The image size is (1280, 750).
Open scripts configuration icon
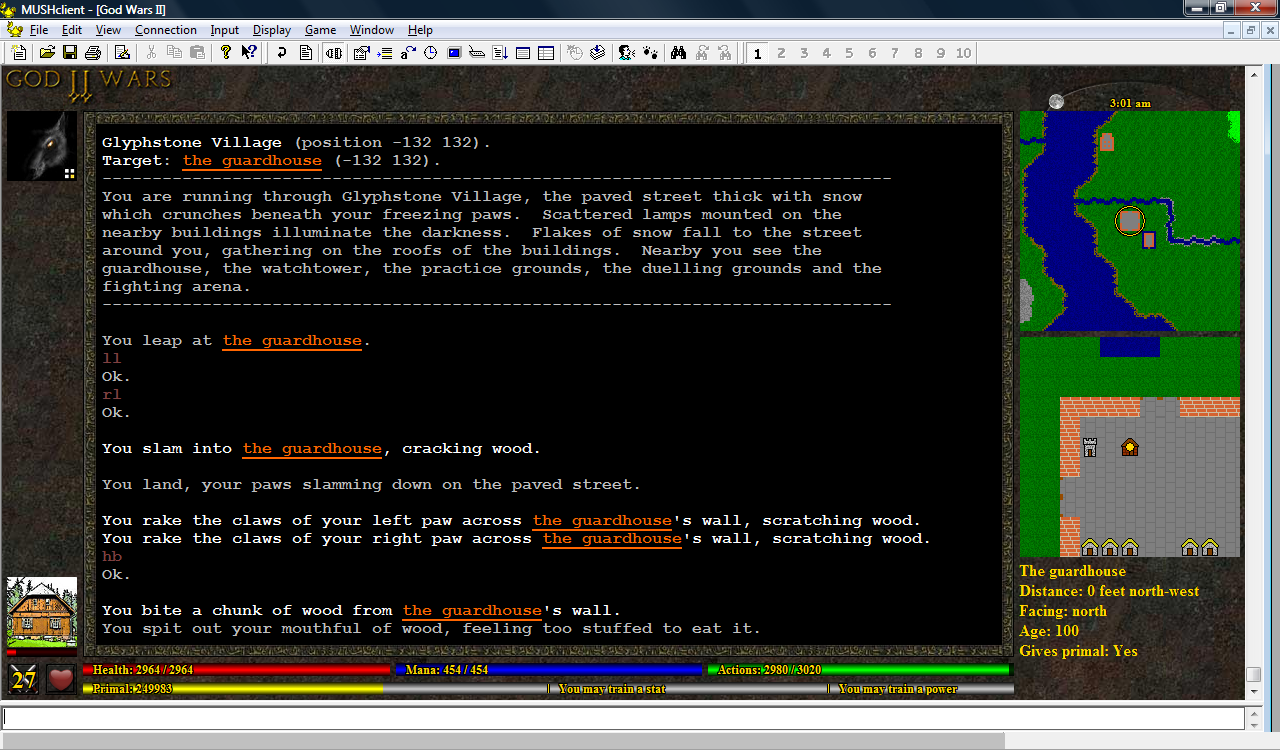point(500,53)
